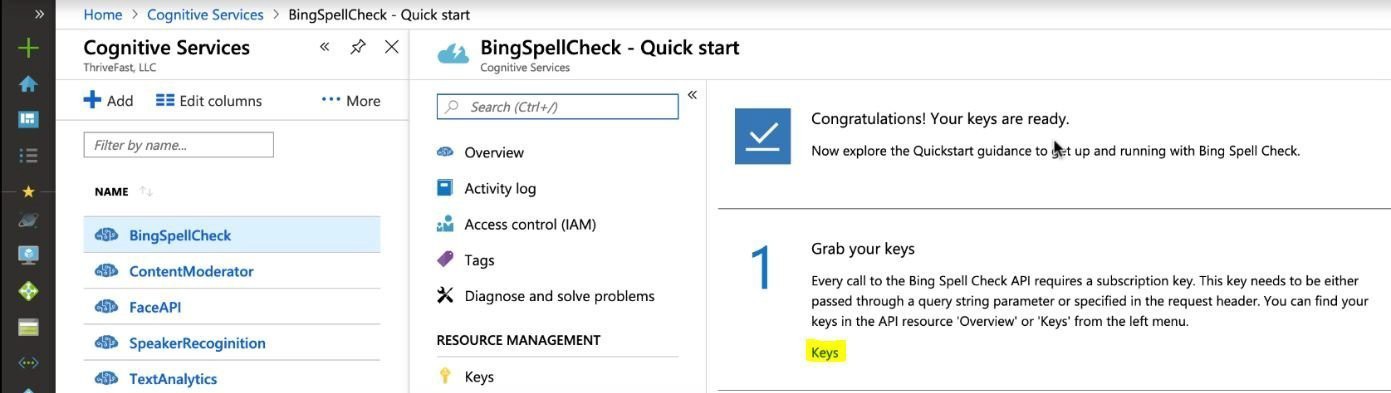Open the More options ellipsis menu

click(x=351, y=100)
